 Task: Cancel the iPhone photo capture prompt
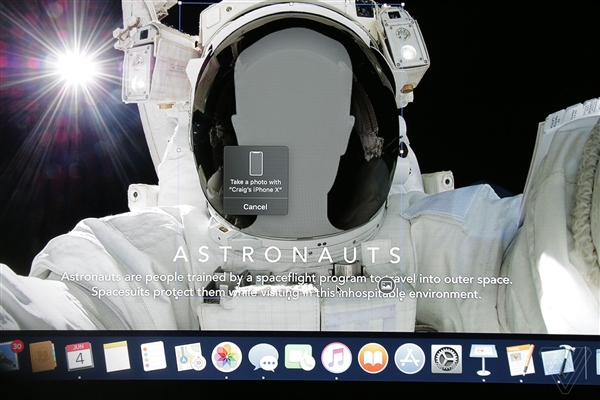(x=255, y=206)
